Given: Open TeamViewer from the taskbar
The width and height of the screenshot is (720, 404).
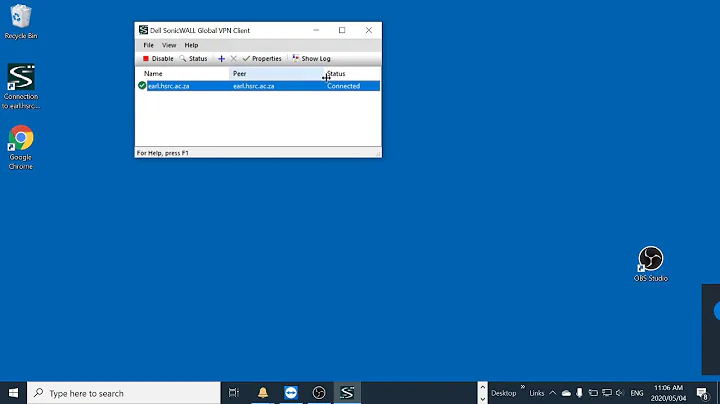Looking at the screenshot, I should [x=291, y=393].
